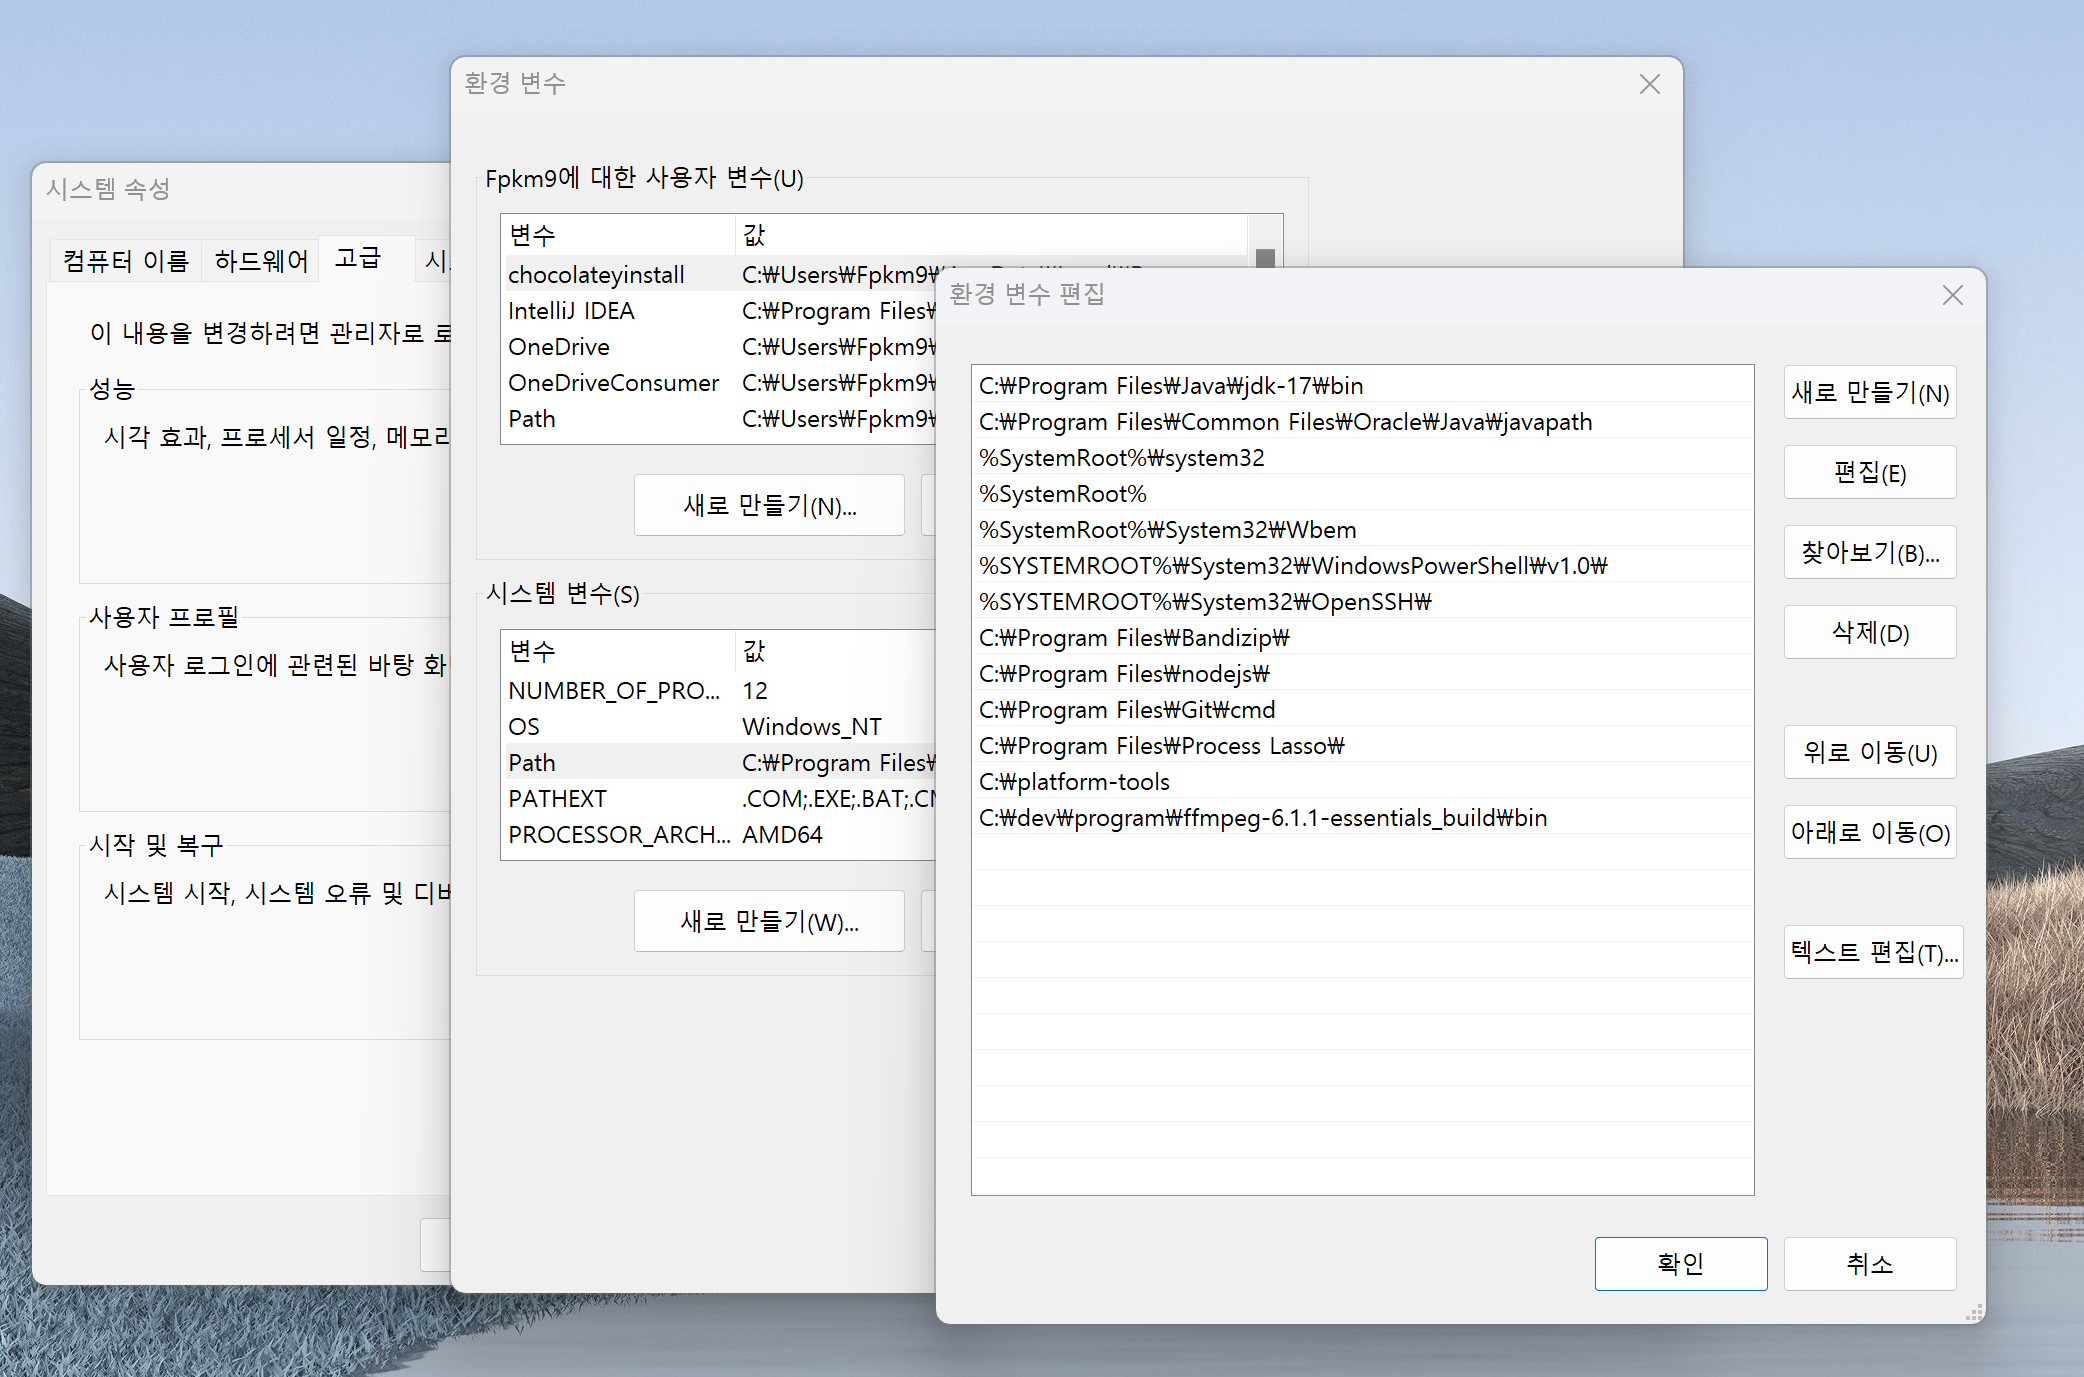Close the 환경 변수 window

pos(1649,84)
